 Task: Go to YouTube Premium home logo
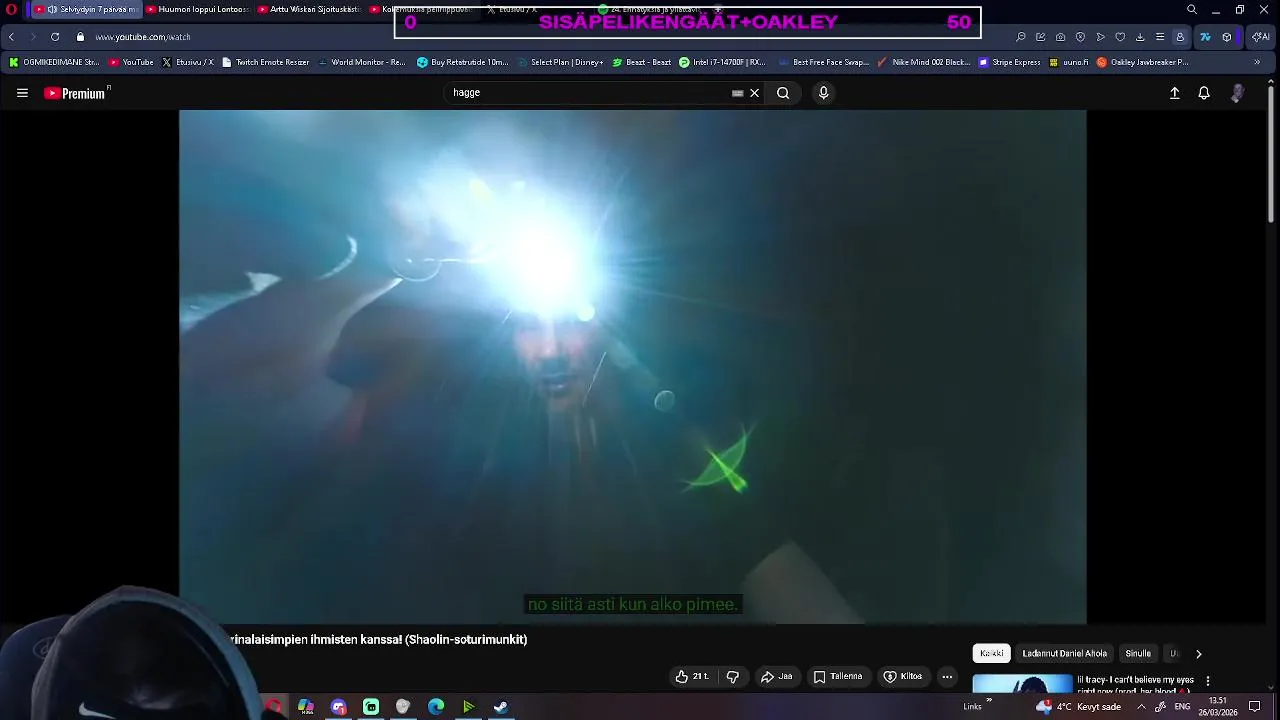(77, 93)
